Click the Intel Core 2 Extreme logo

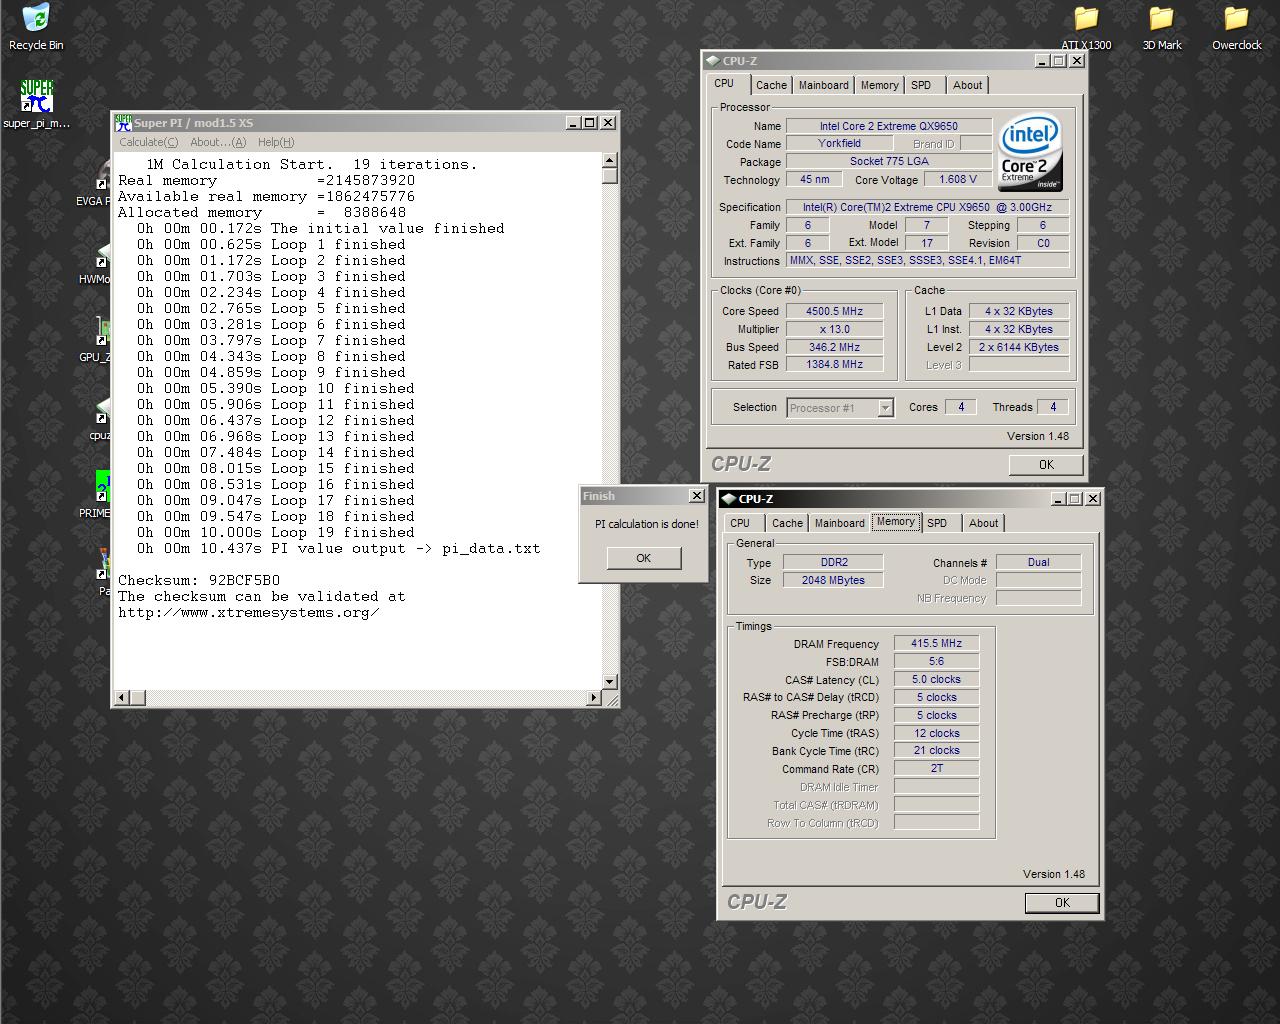pos(1030,152)
